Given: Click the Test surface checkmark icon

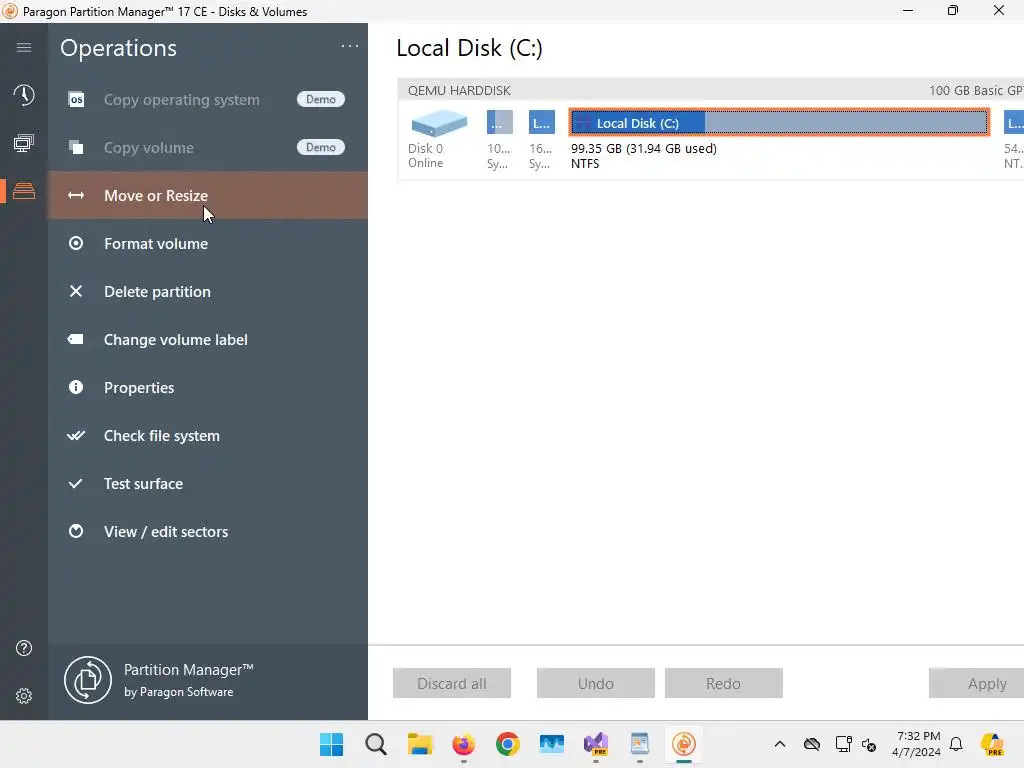Looking at the screenshot, I should pos(76,483).
